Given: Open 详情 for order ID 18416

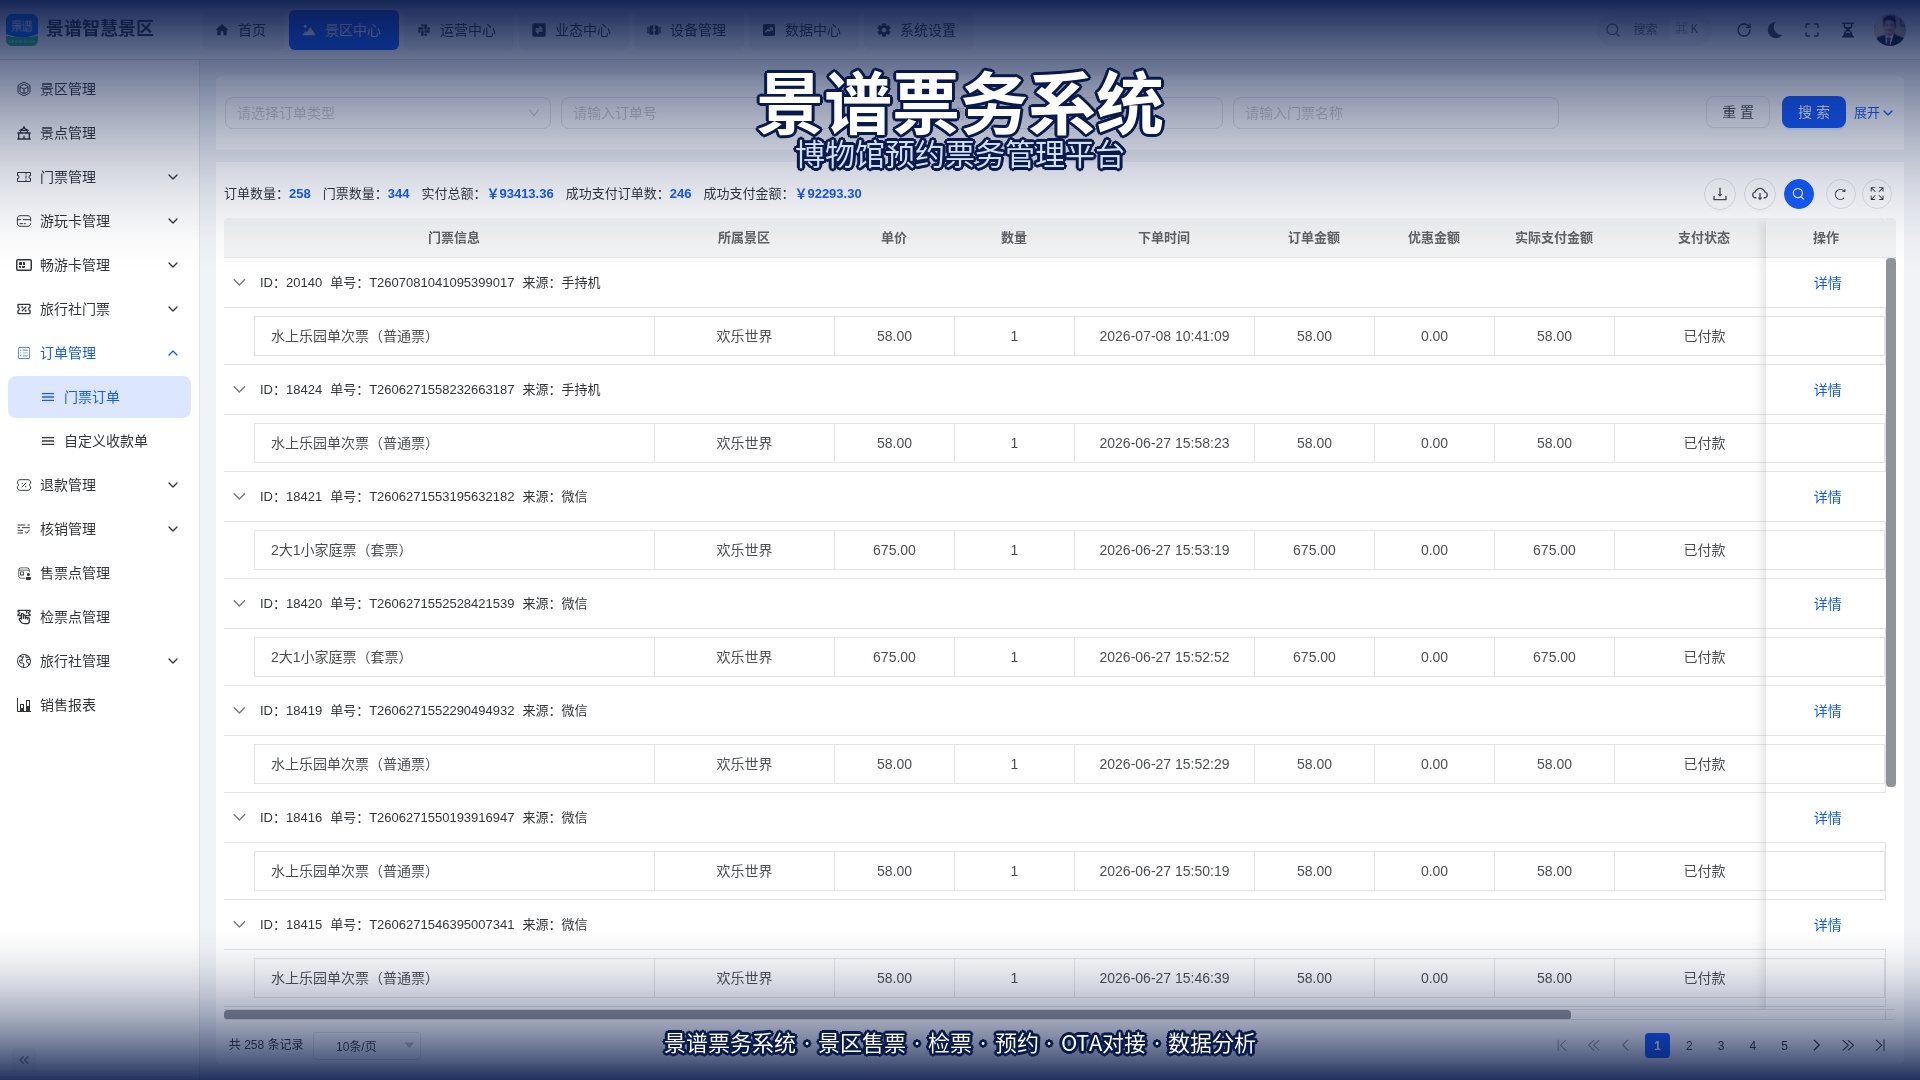Looking at the screenshot, I should [x=1827, y=819].
